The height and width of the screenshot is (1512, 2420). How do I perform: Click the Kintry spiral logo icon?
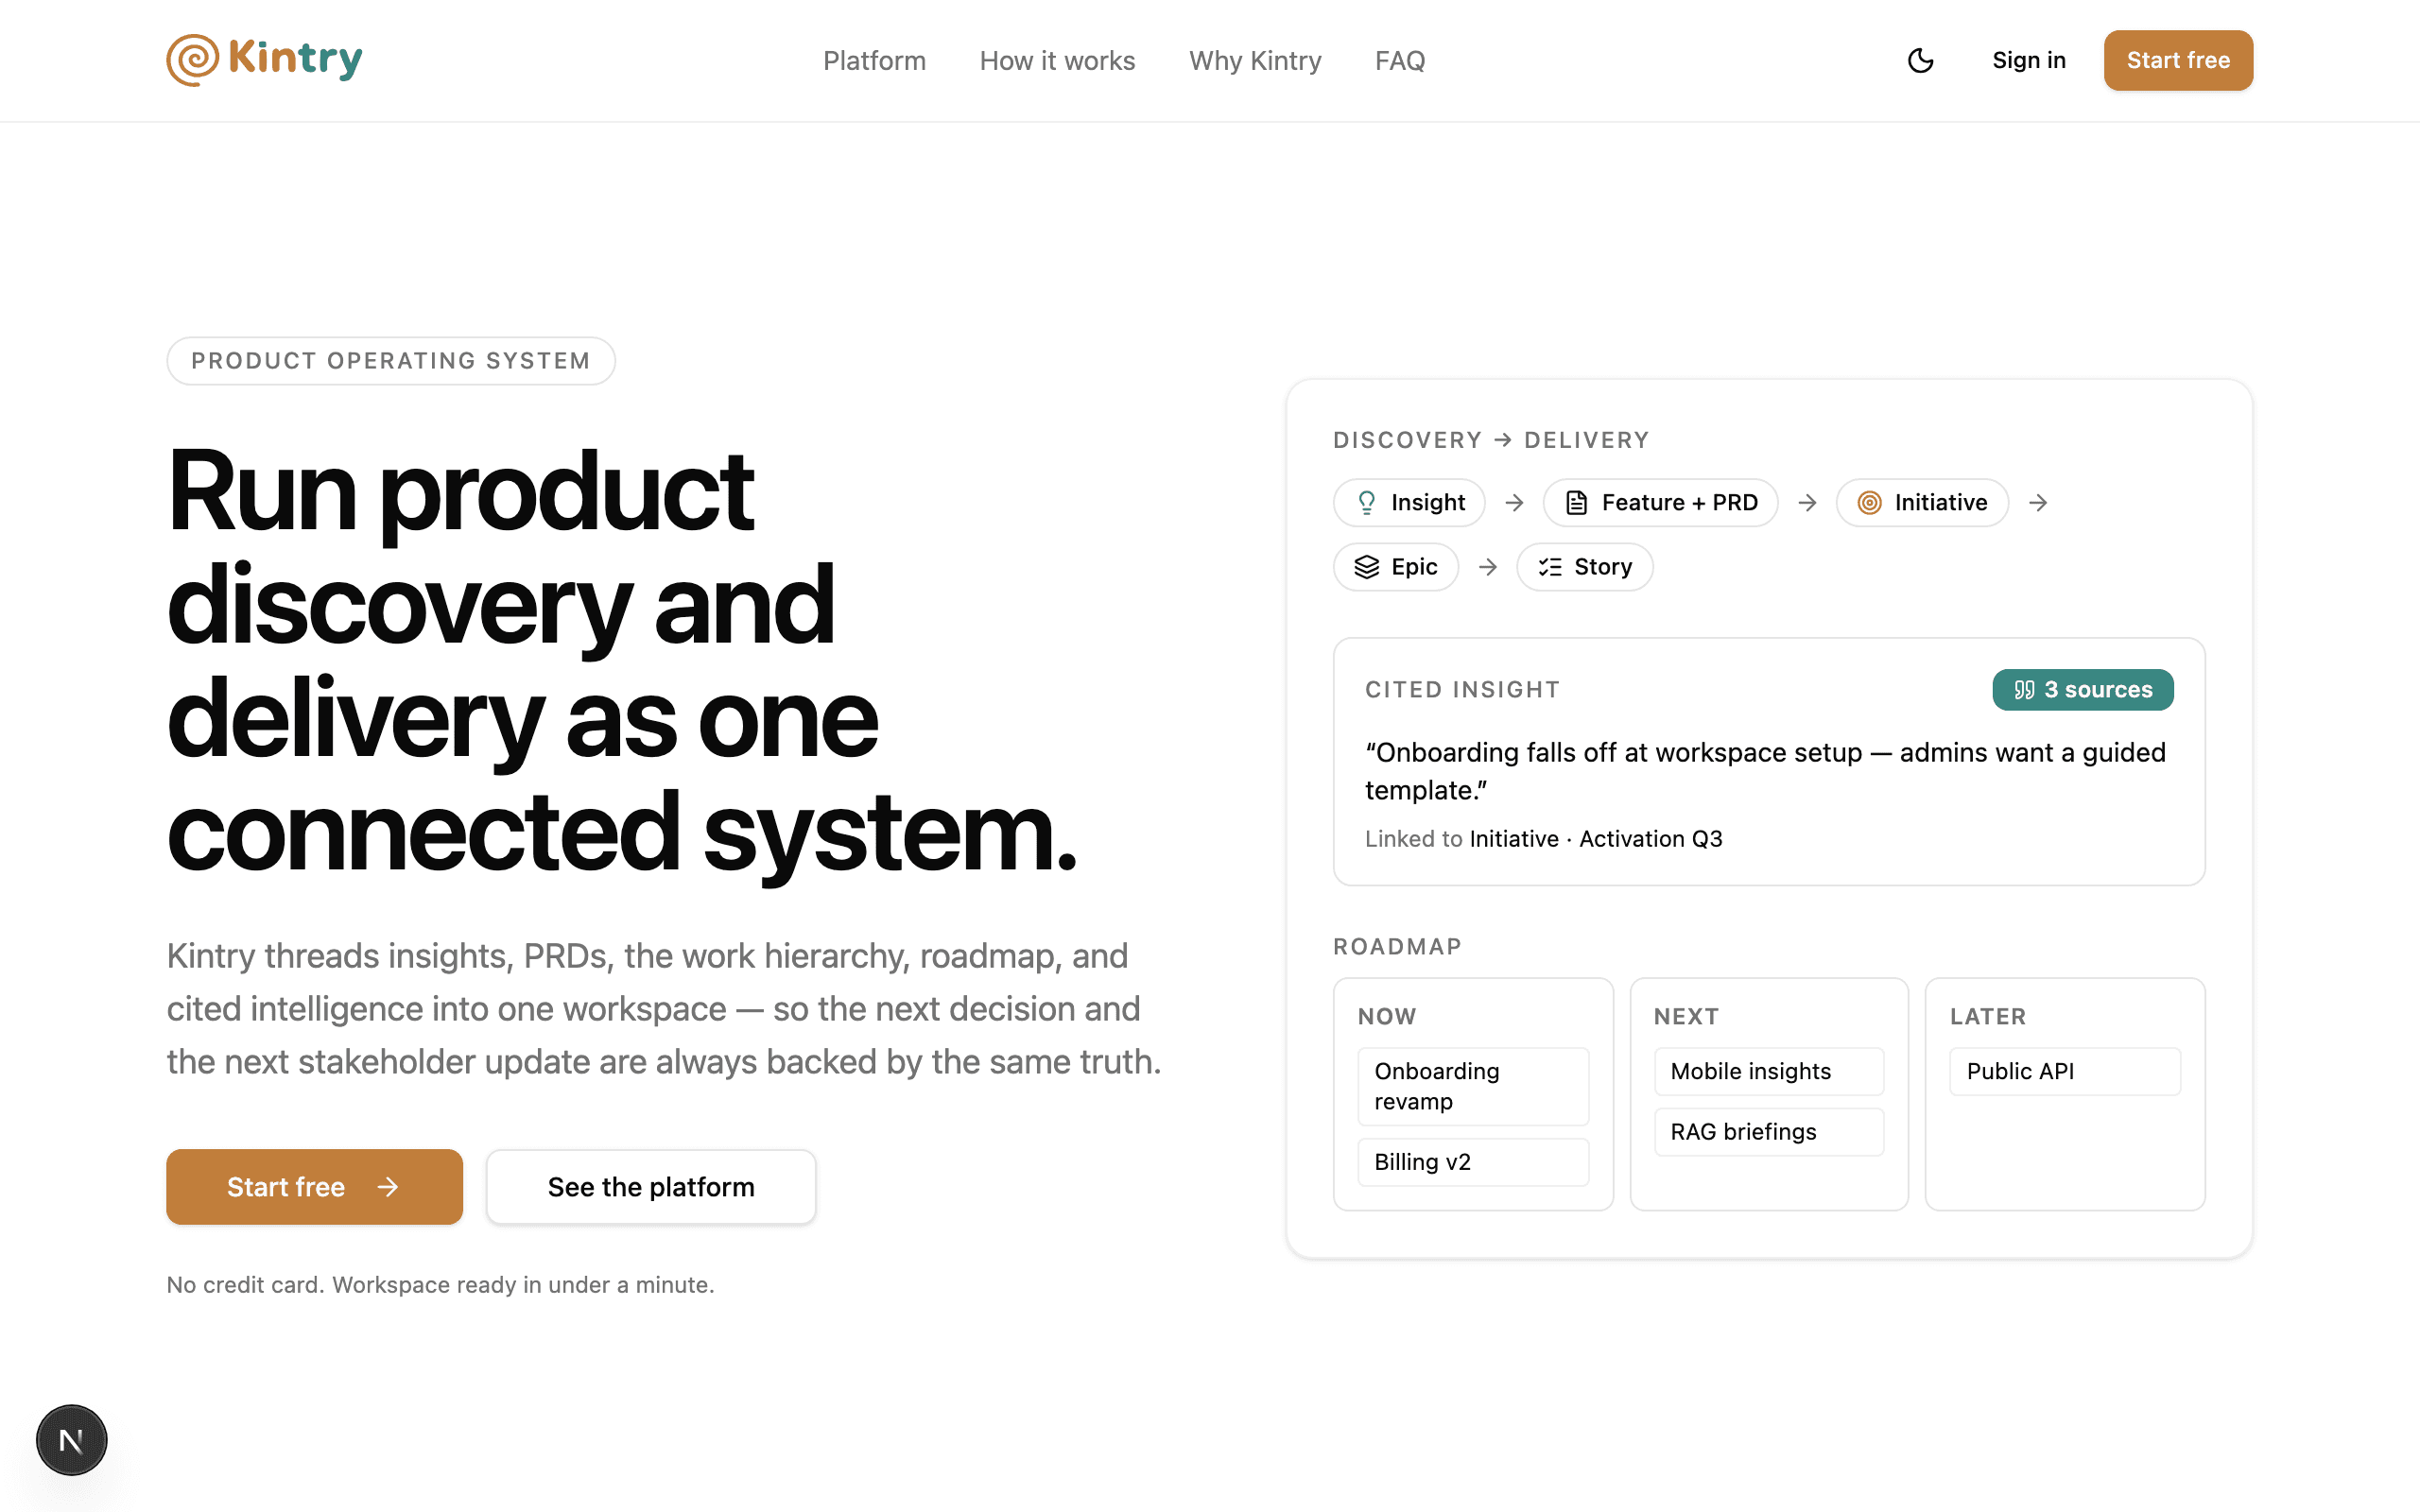point(192,60)
